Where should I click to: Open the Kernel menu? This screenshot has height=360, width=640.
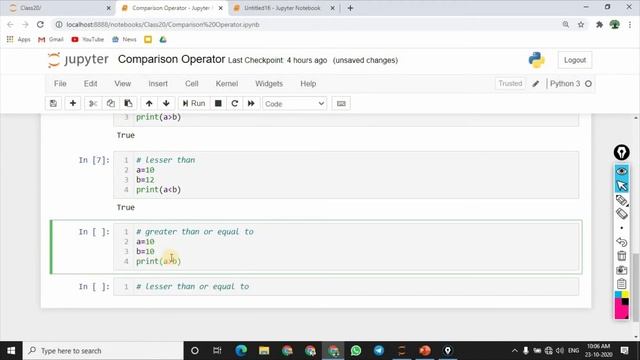227,84
